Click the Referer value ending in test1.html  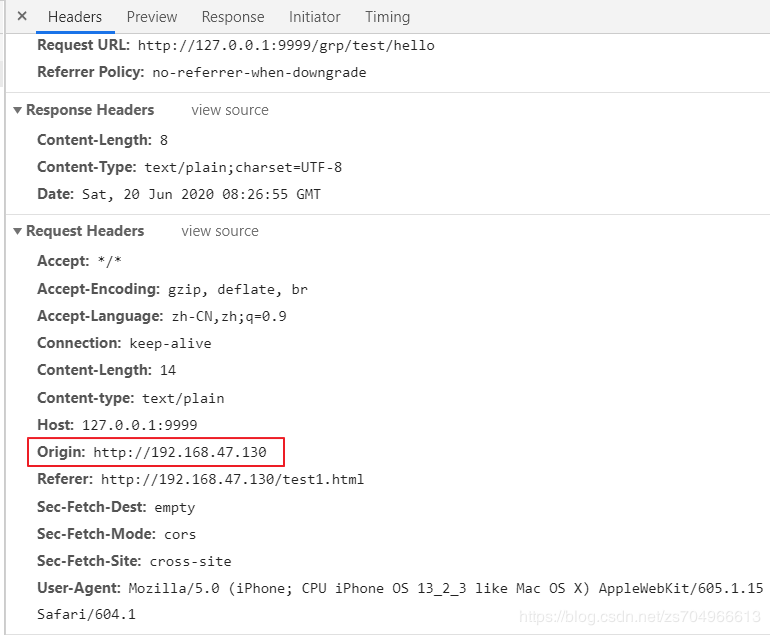click(x=232, y=479)
